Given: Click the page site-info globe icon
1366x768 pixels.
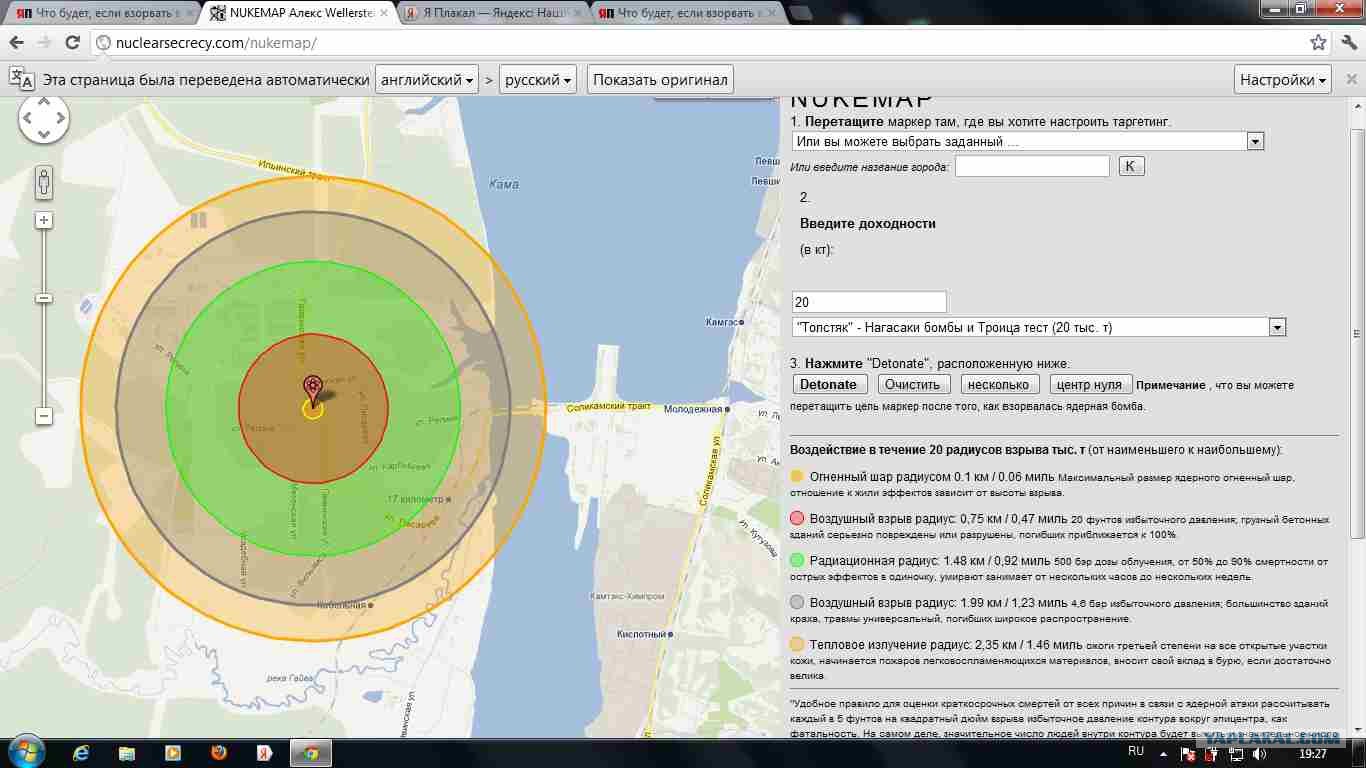Looking at the screenshot, I should tap(104, 43).
